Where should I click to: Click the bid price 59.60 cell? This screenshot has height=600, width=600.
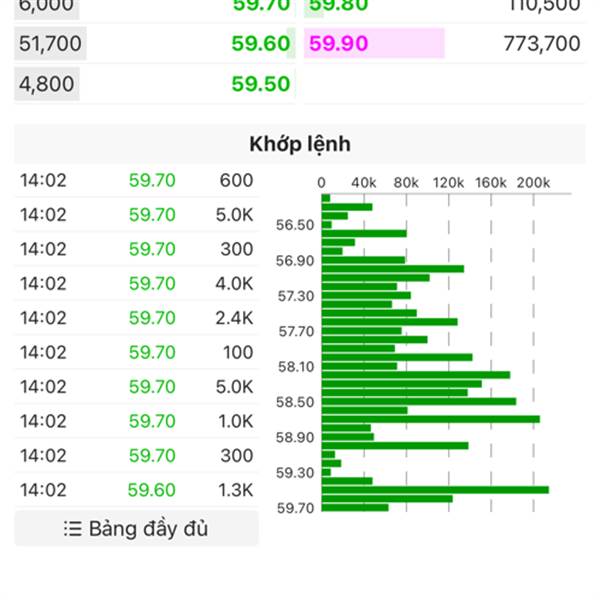pos(260,43)
